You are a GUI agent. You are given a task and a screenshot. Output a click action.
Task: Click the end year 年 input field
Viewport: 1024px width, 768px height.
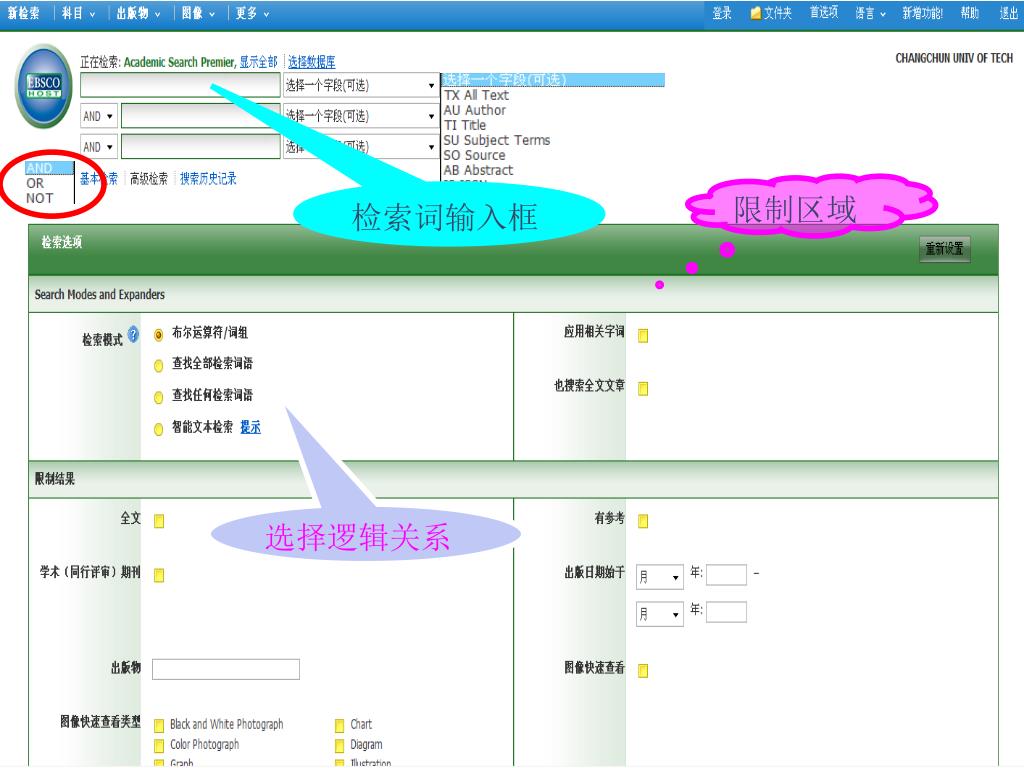tap(726, 613)
